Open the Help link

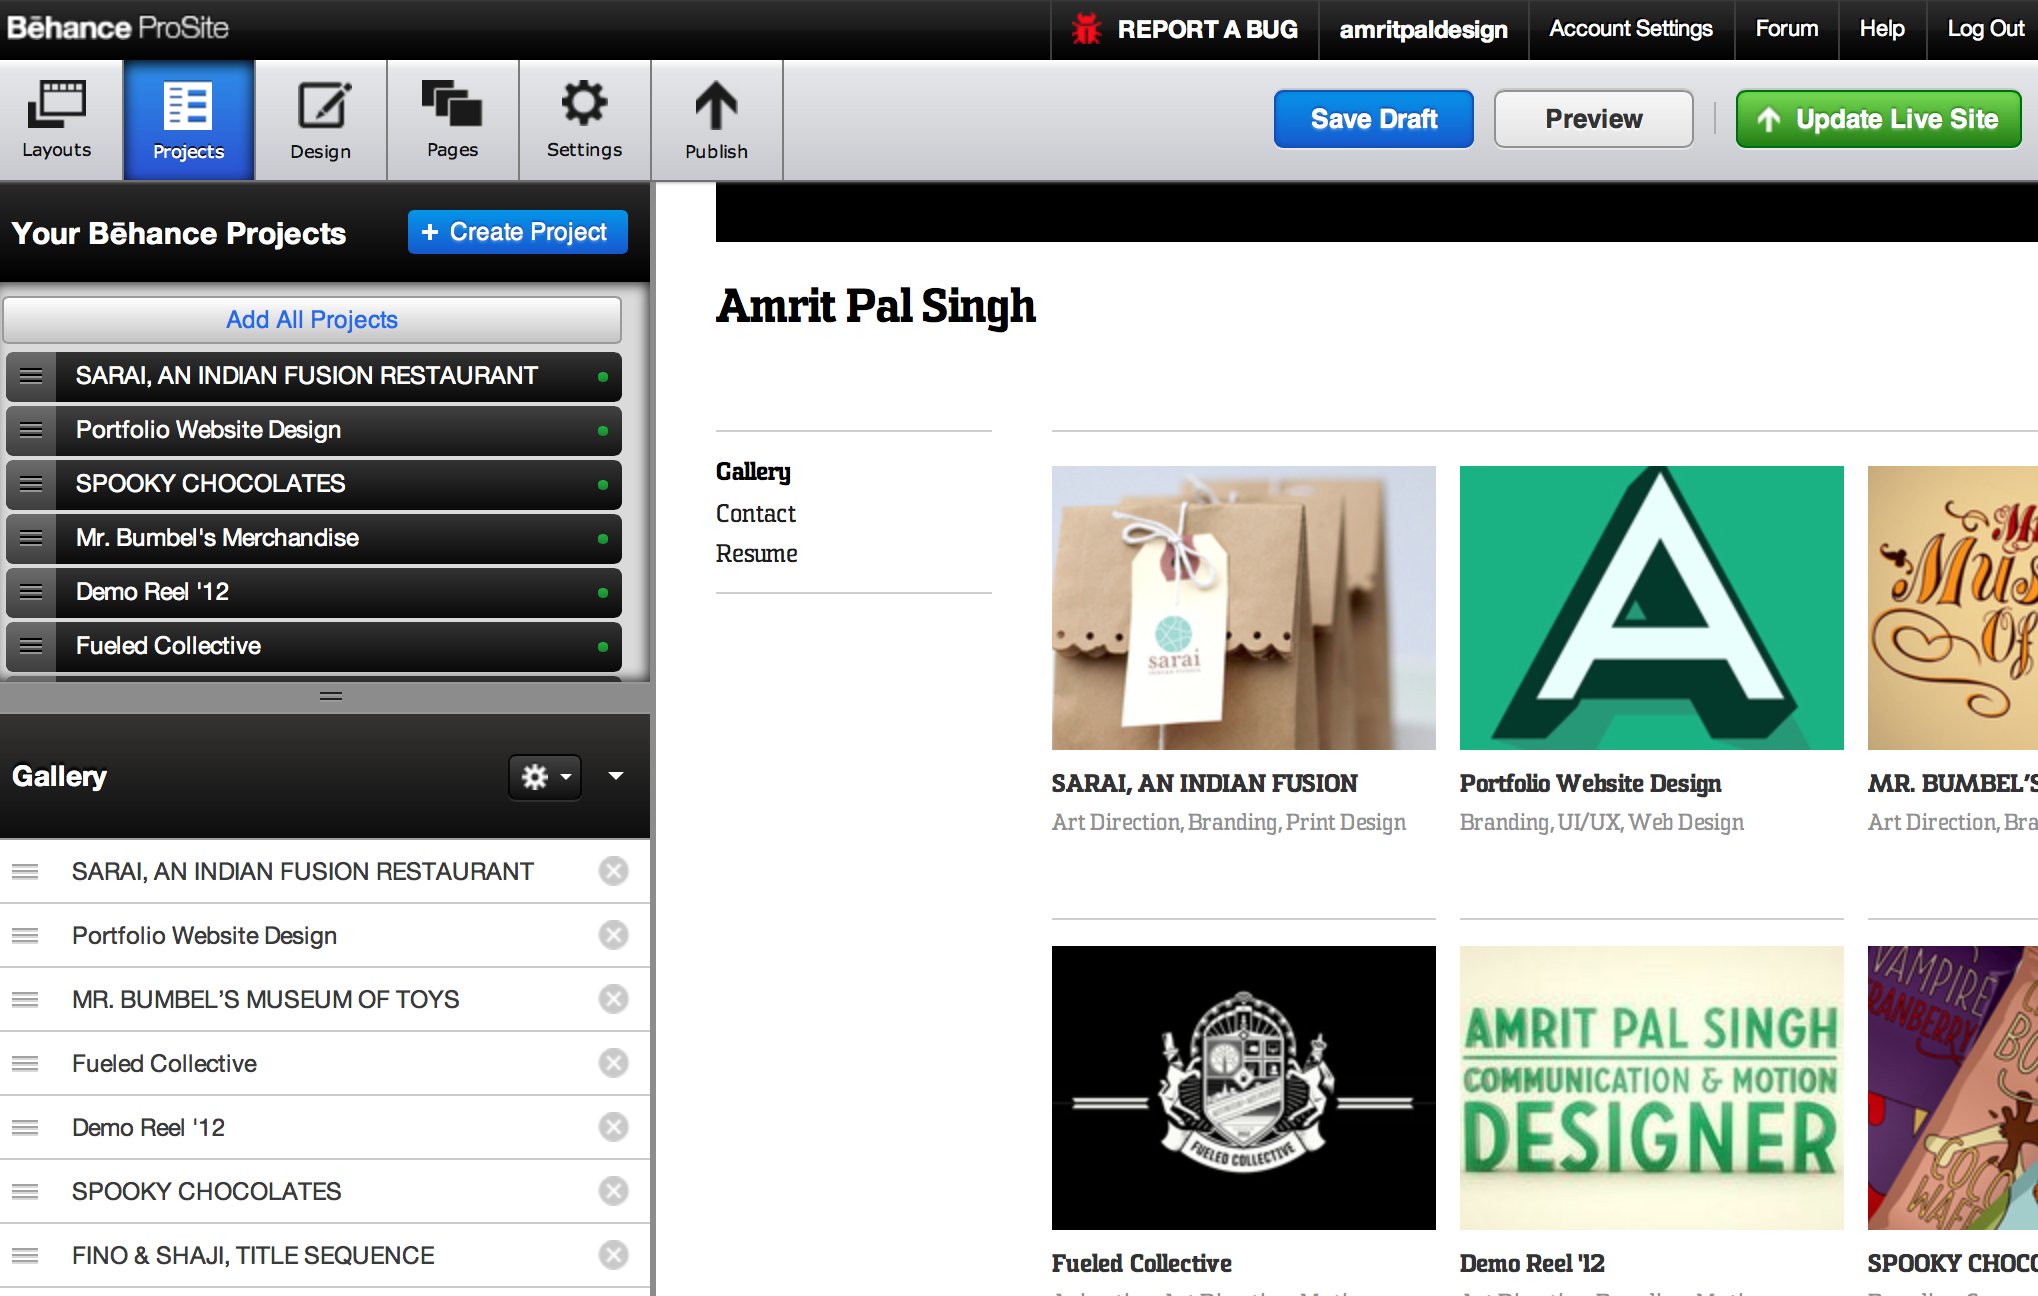(x=1882, y=29)
